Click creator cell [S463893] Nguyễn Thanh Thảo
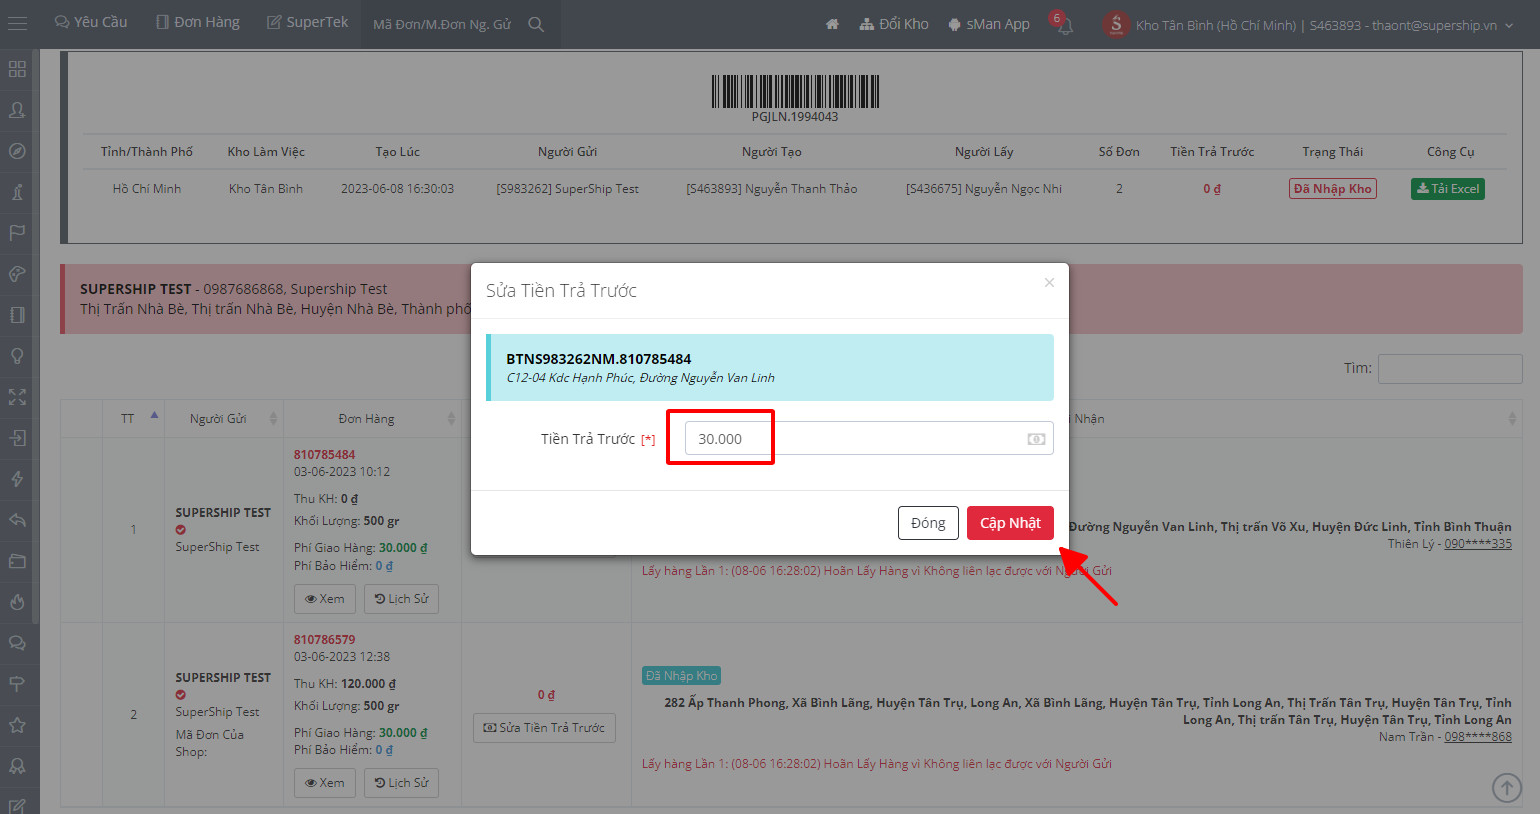Viewport: 1540px width, 814px height. (772, 189)
